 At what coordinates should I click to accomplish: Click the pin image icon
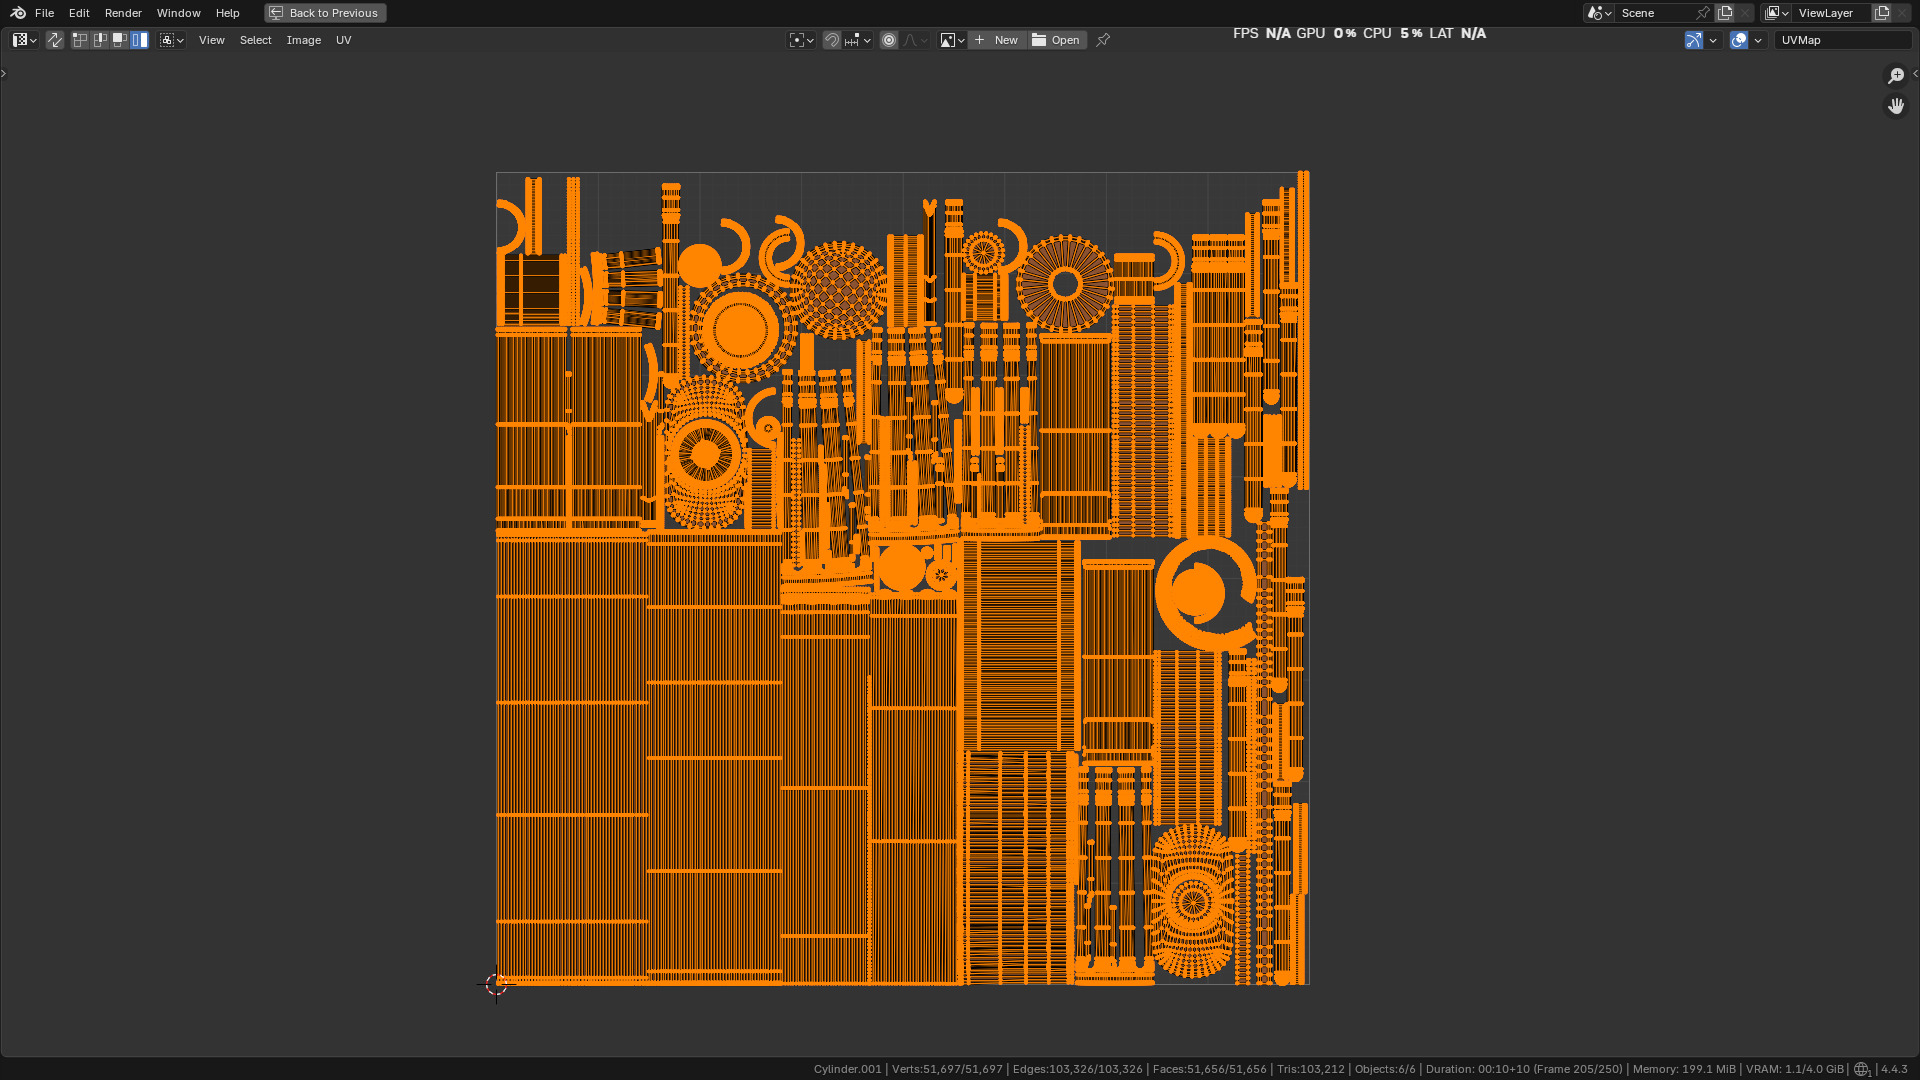pos(1103,40)
